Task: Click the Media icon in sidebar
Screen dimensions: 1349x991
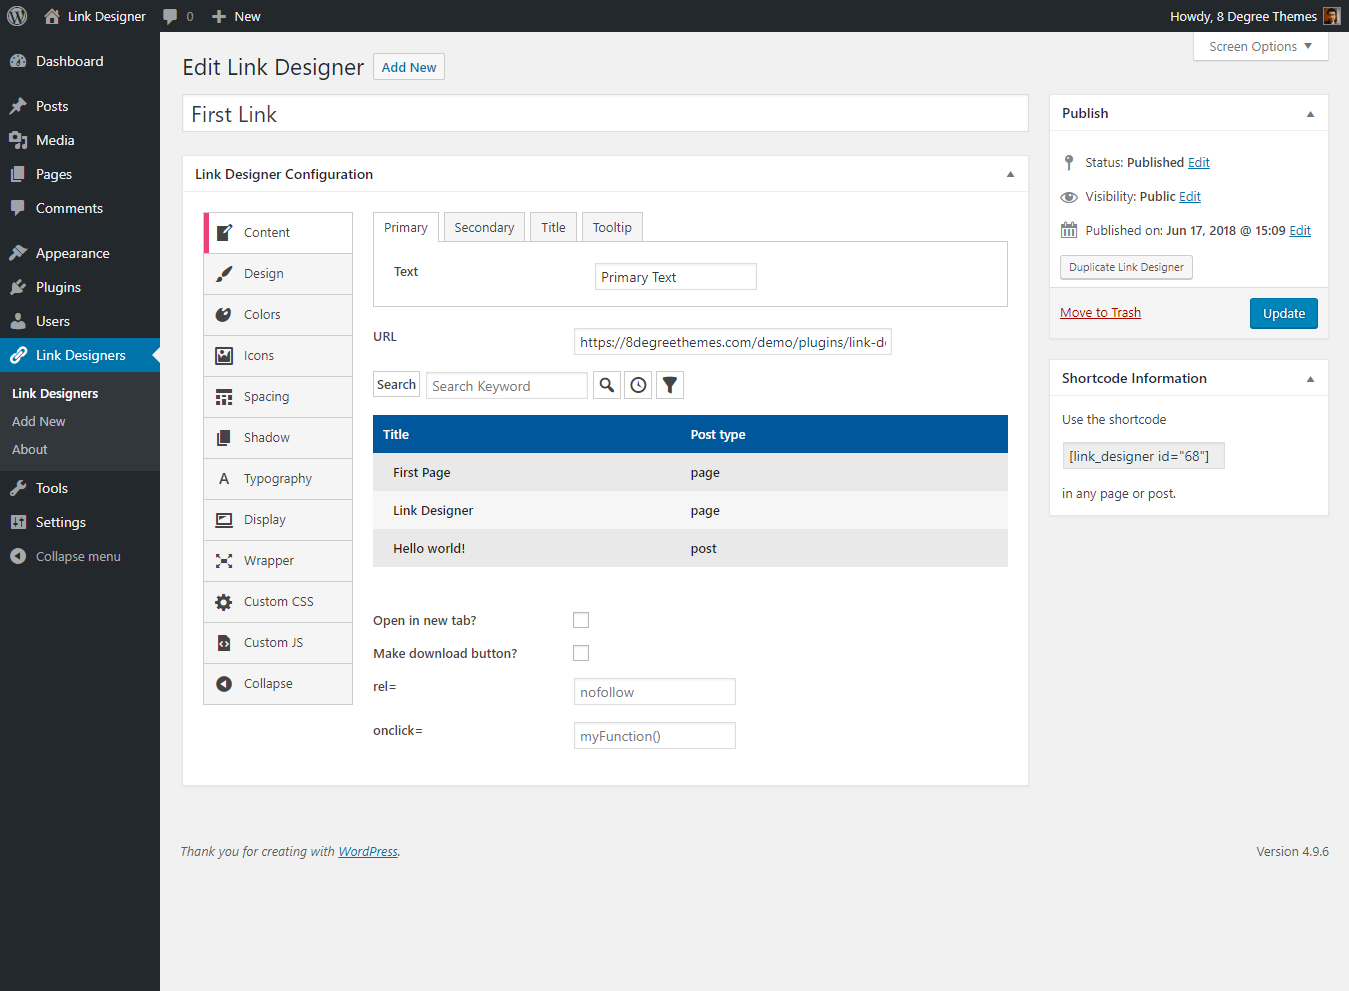Action: [x=18, y=140]
